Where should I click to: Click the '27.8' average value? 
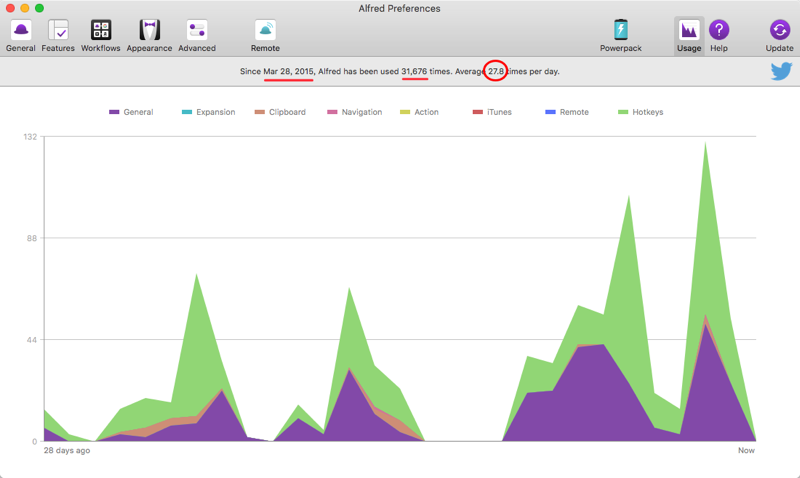pos(496,71)
